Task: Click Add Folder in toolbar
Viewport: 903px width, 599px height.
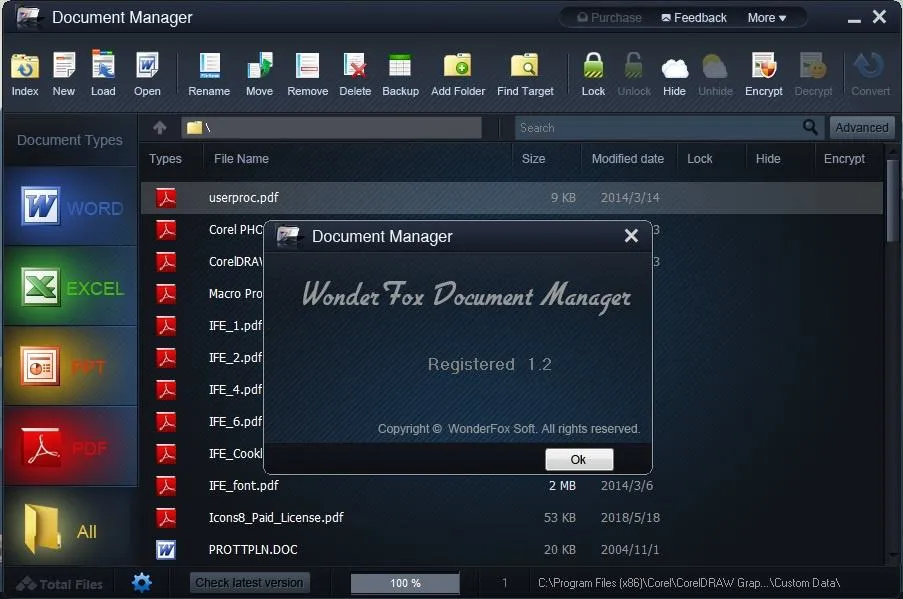Action: click(458, 74)
